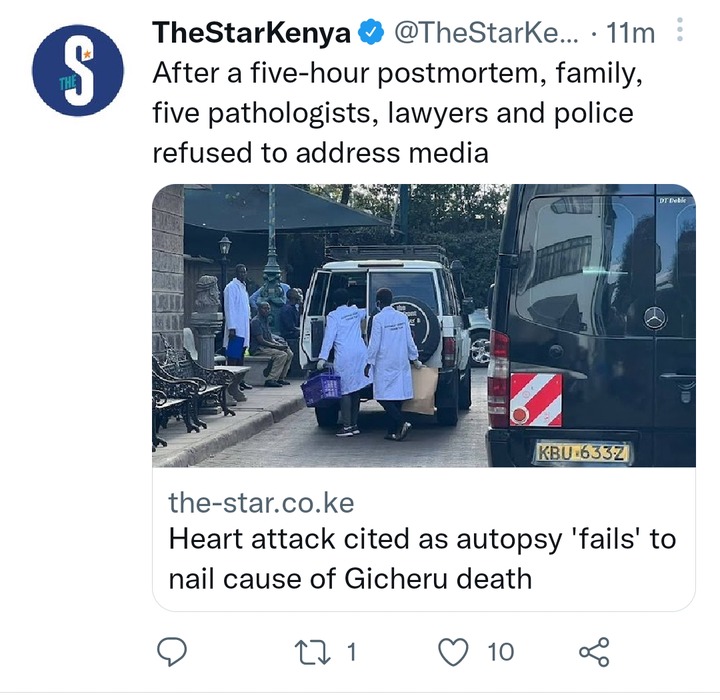Open TheStarKenya profile avatar
Screen dimensions: 720x700
(x=78, y=70)
